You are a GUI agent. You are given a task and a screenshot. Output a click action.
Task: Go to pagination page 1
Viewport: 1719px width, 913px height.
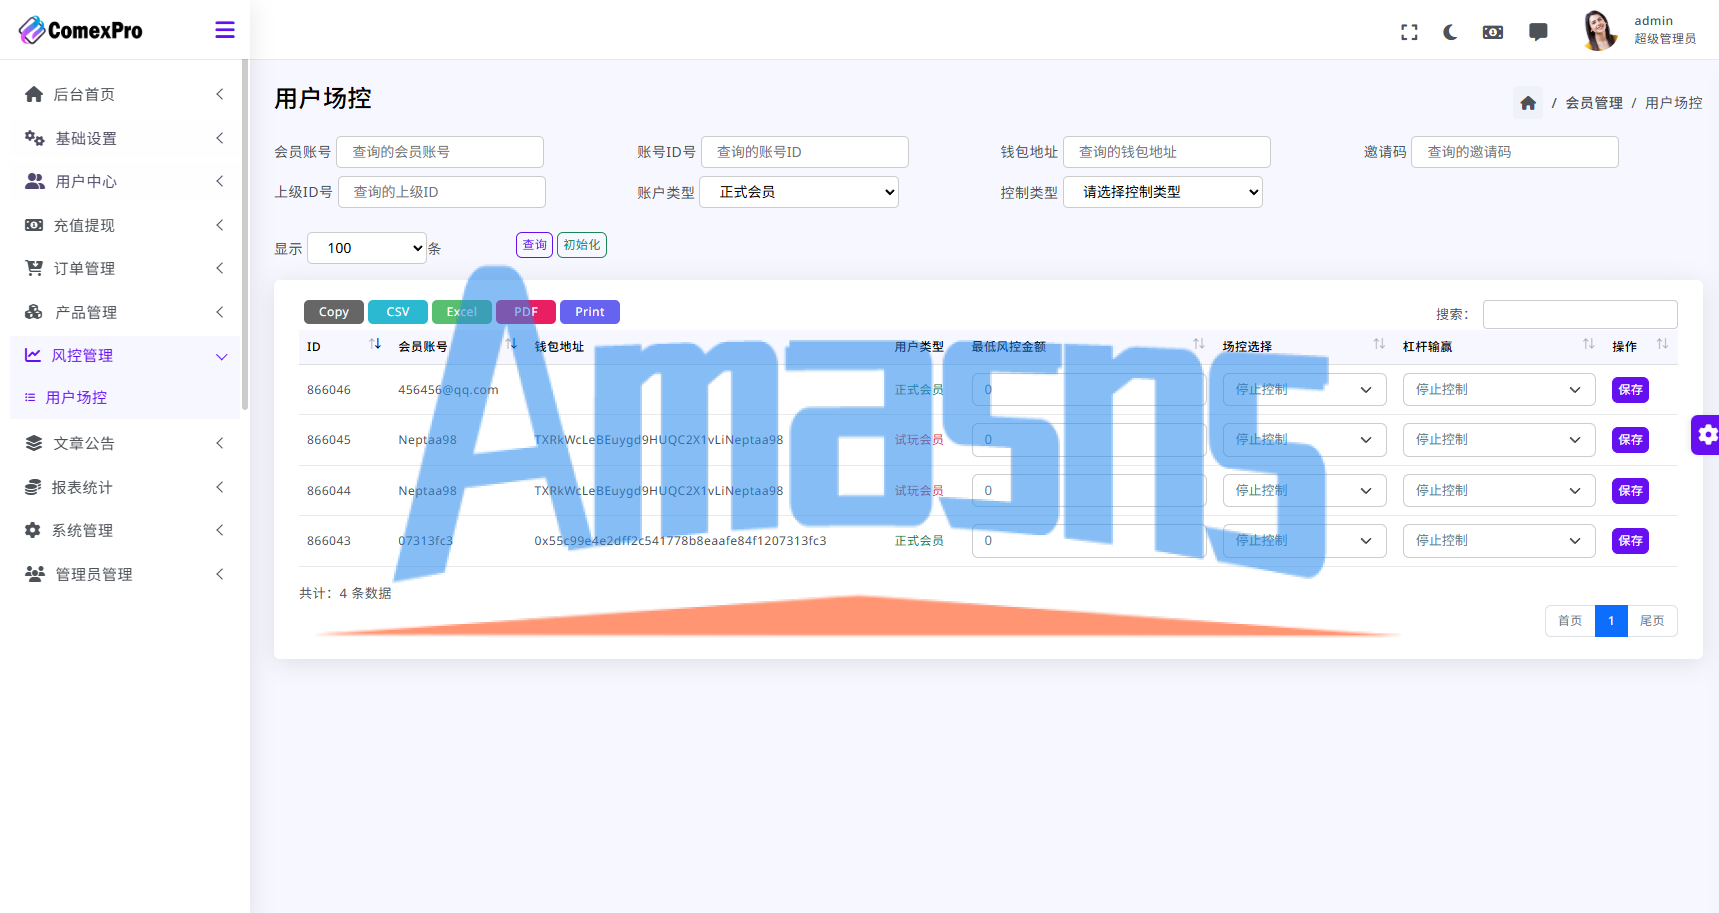click(1611, 621)
